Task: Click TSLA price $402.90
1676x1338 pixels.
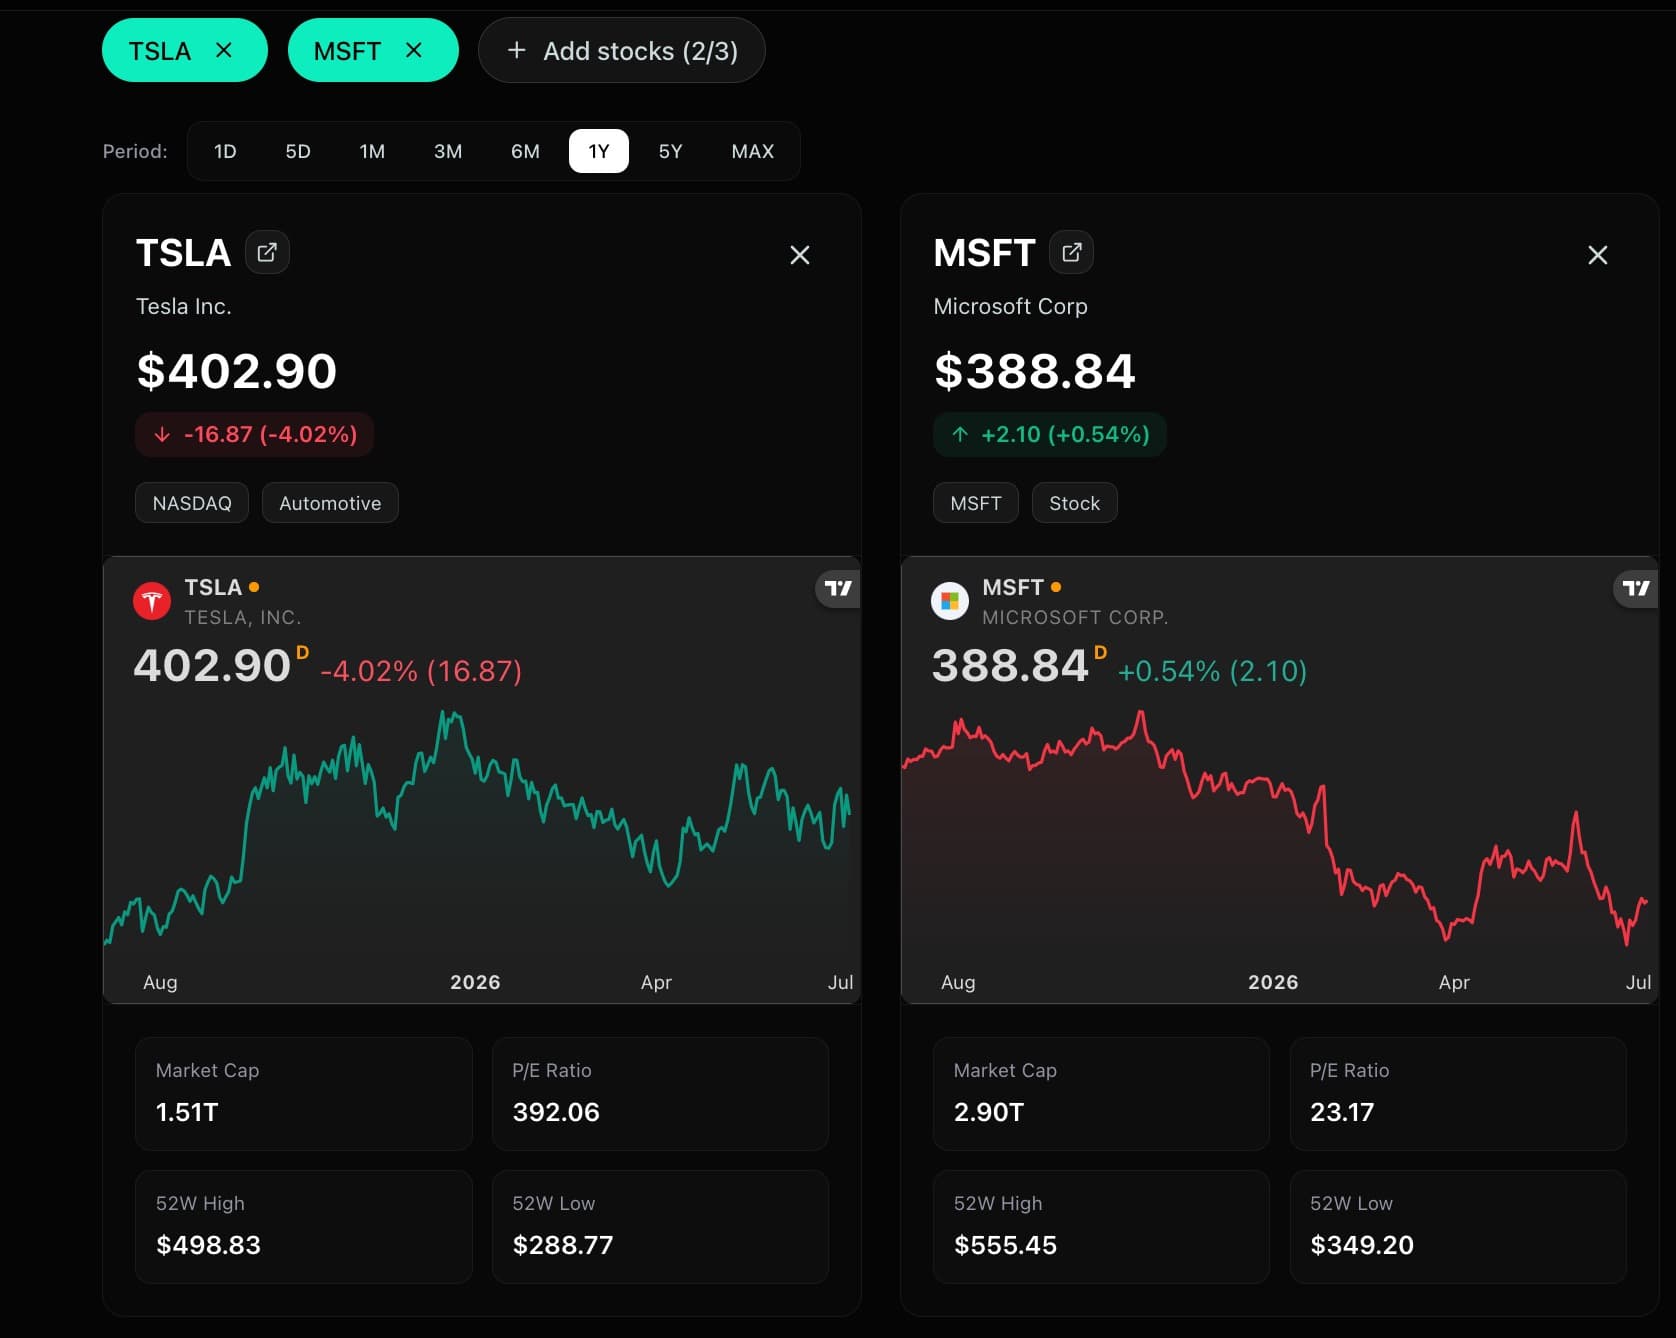Action: click(237, 371)
